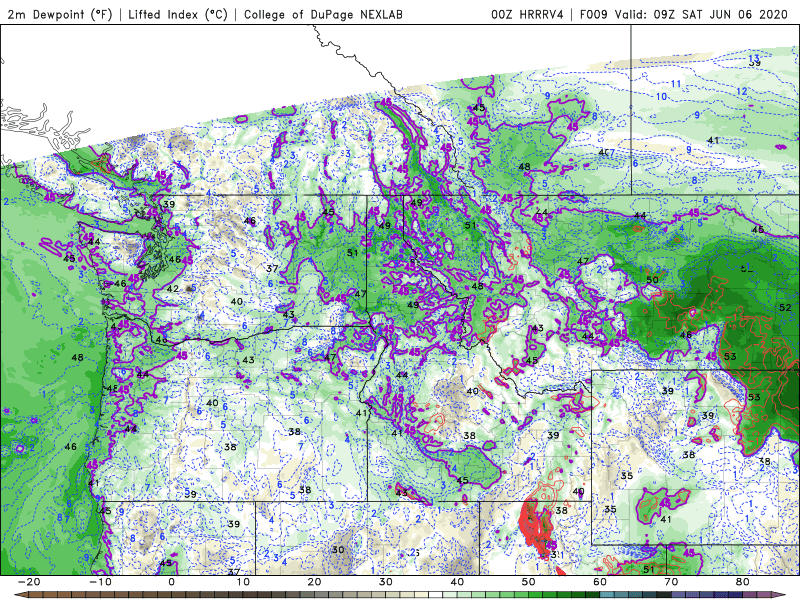Click the 'F009 Valid: 09Z SAT JUN 06 2020' text
The image size is (800, 600).
point(684,14)
